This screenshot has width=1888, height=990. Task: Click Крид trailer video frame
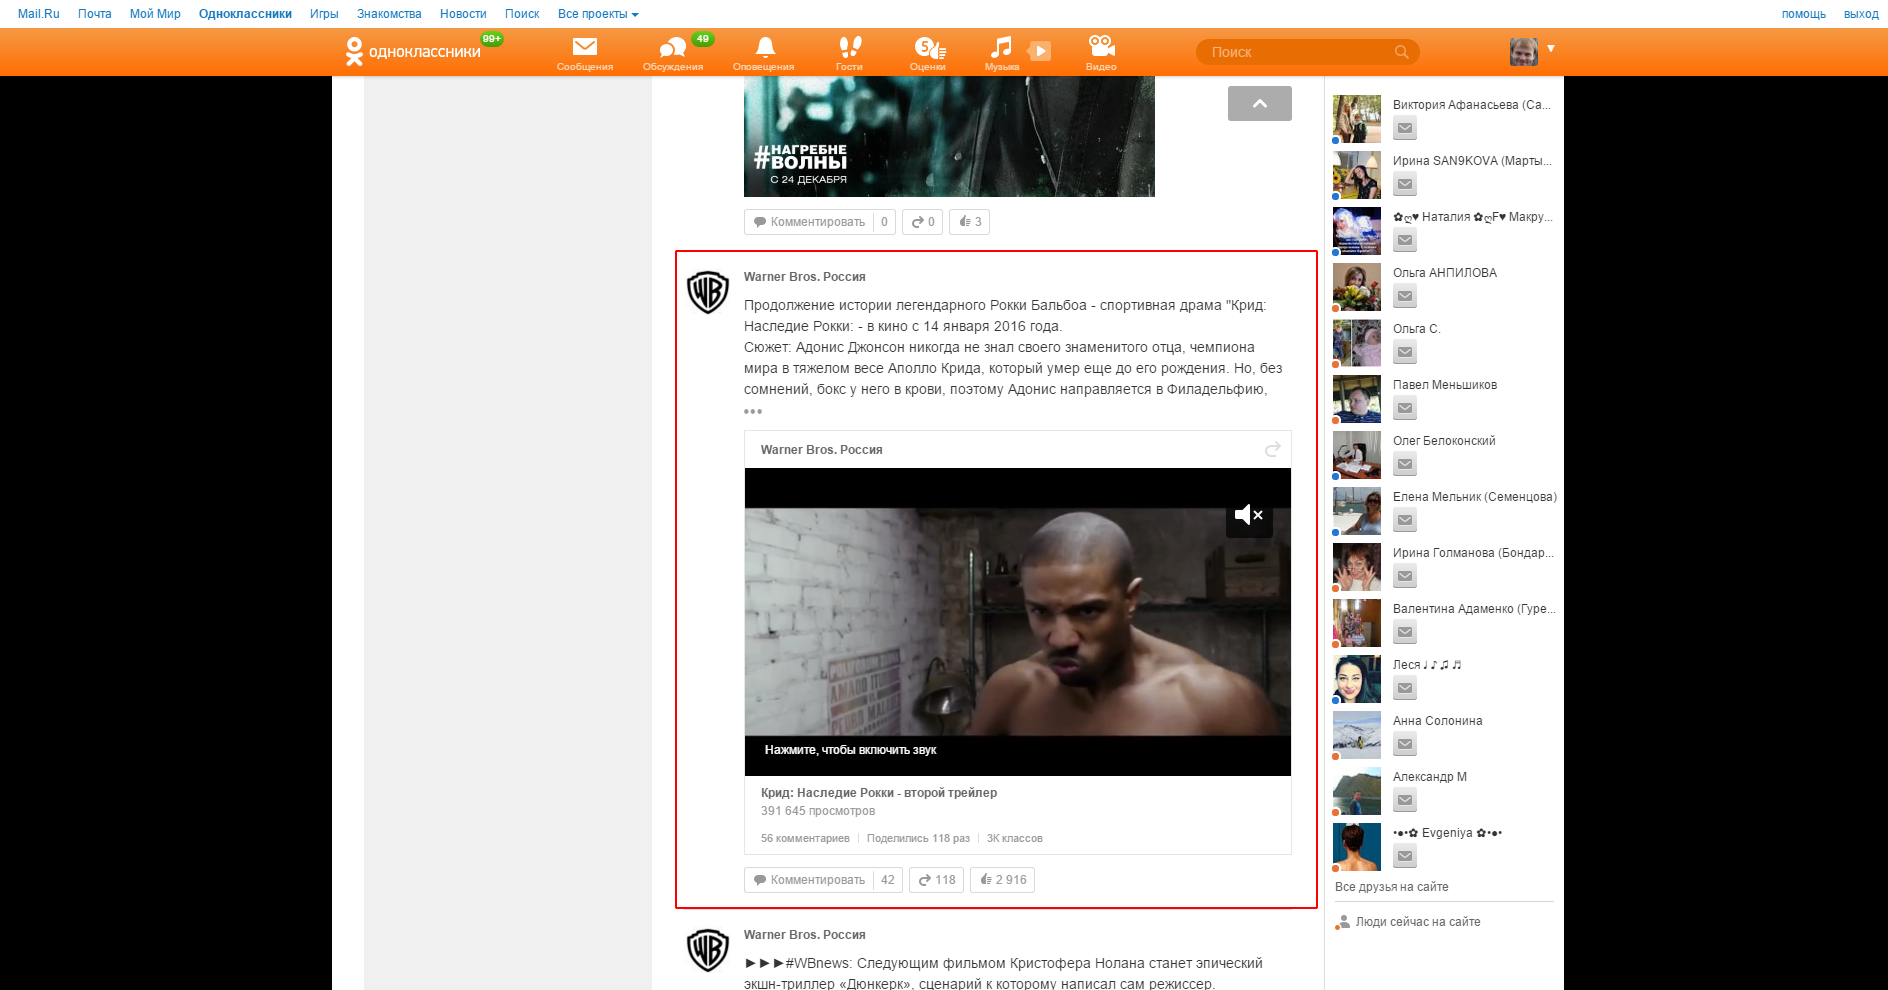pos(1018,622)
